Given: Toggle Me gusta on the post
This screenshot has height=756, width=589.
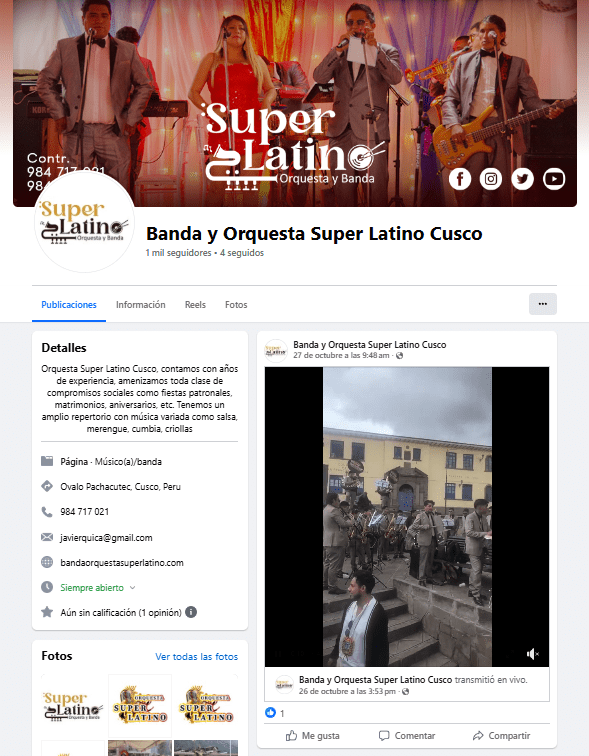Looking at the screenshot, I should (x=312, y=736).
